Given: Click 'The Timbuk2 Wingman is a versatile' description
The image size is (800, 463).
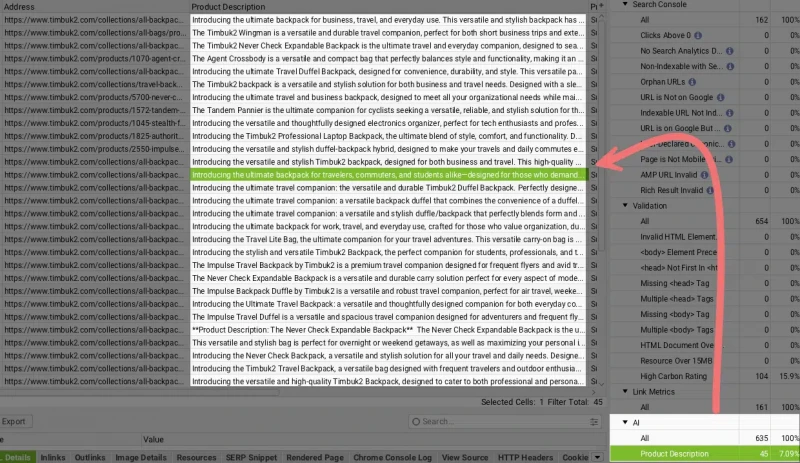Looking at the screenshot, I should point(388,33).
